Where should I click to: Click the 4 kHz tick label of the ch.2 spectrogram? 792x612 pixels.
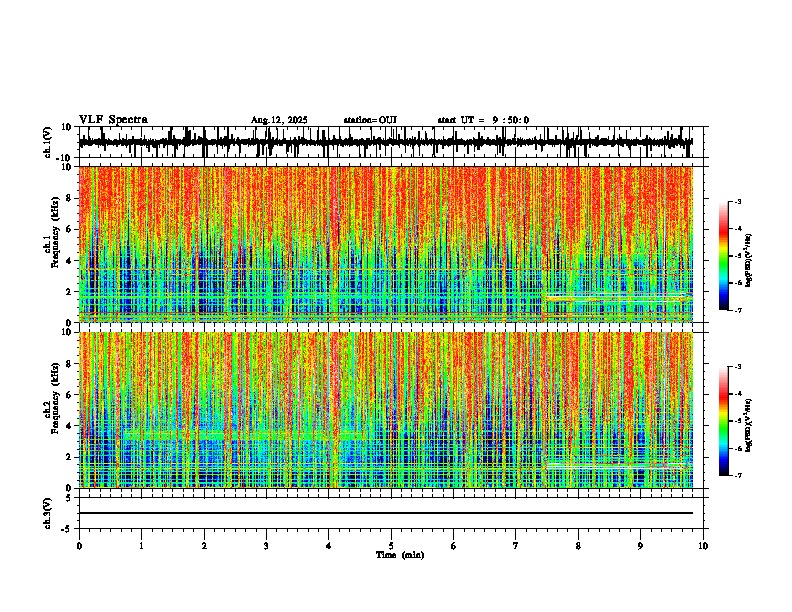70,426
